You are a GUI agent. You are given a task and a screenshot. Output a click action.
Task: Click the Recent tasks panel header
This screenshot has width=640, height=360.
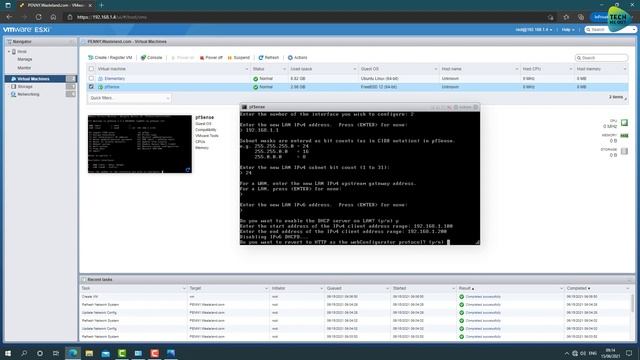357,280
